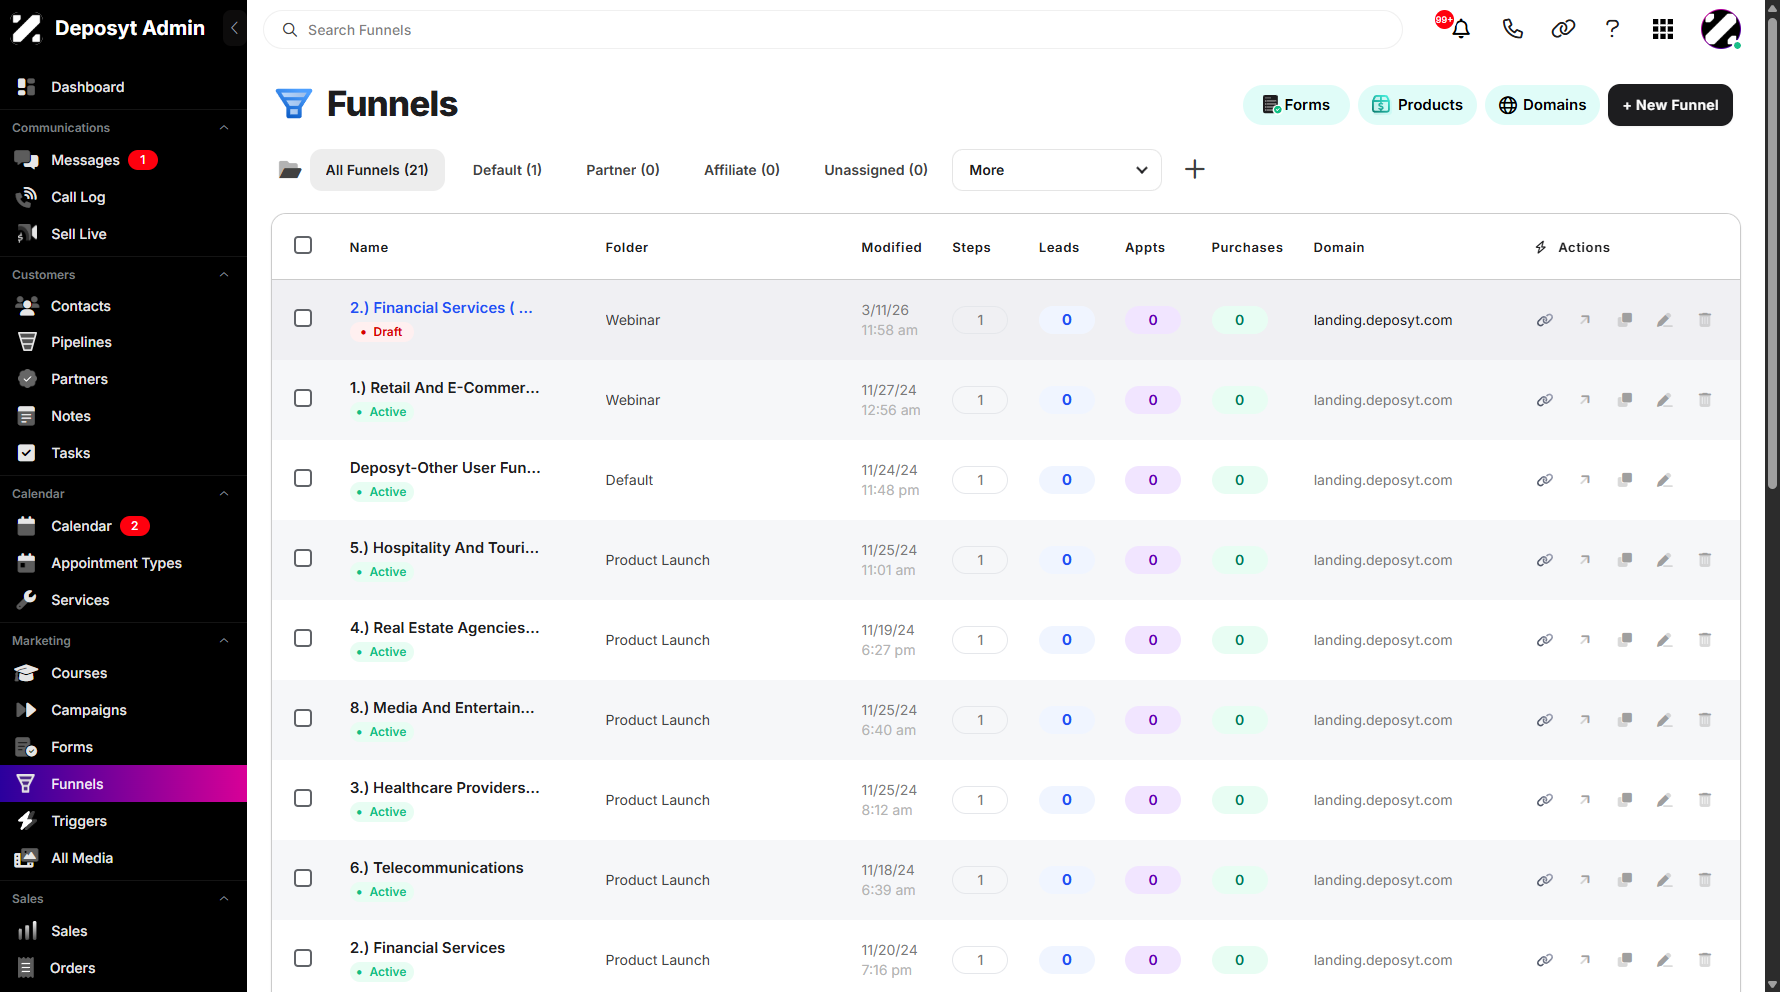Select the Telecommunications row checkbox
The height and width of the screenshot is (992, 1780).
(x=303, y=878)
